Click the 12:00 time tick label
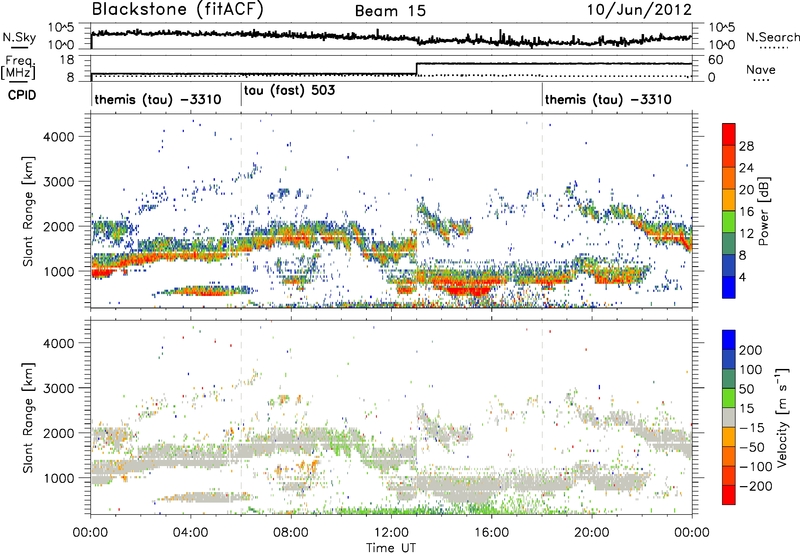Viewport: 800px width, 554px height. tap(391, 533)
